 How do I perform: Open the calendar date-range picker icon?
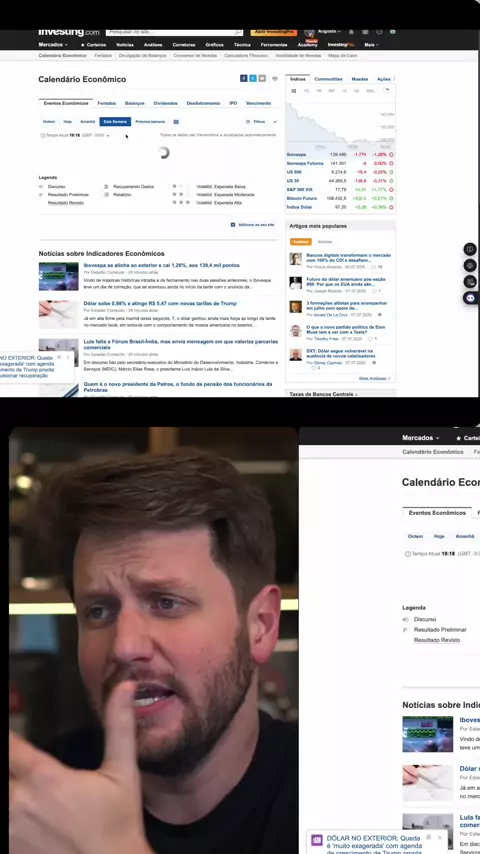[176, 122]
